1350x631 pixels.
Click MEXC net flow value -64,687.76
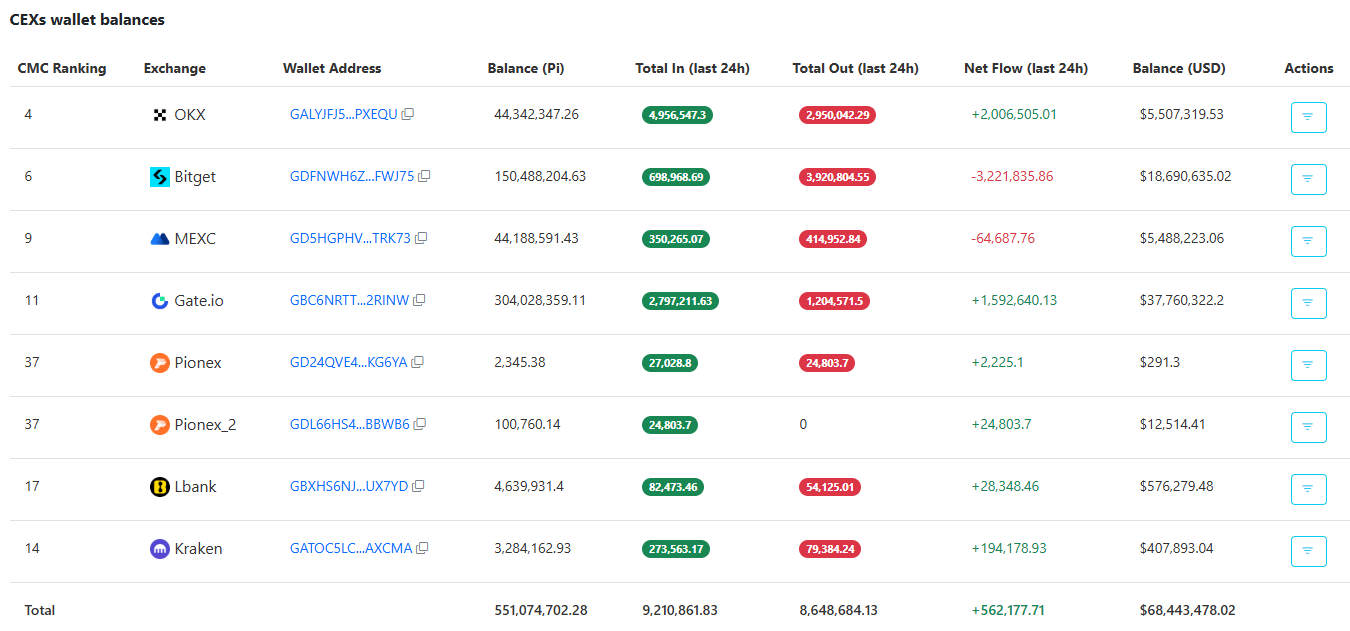(1003, 238)
